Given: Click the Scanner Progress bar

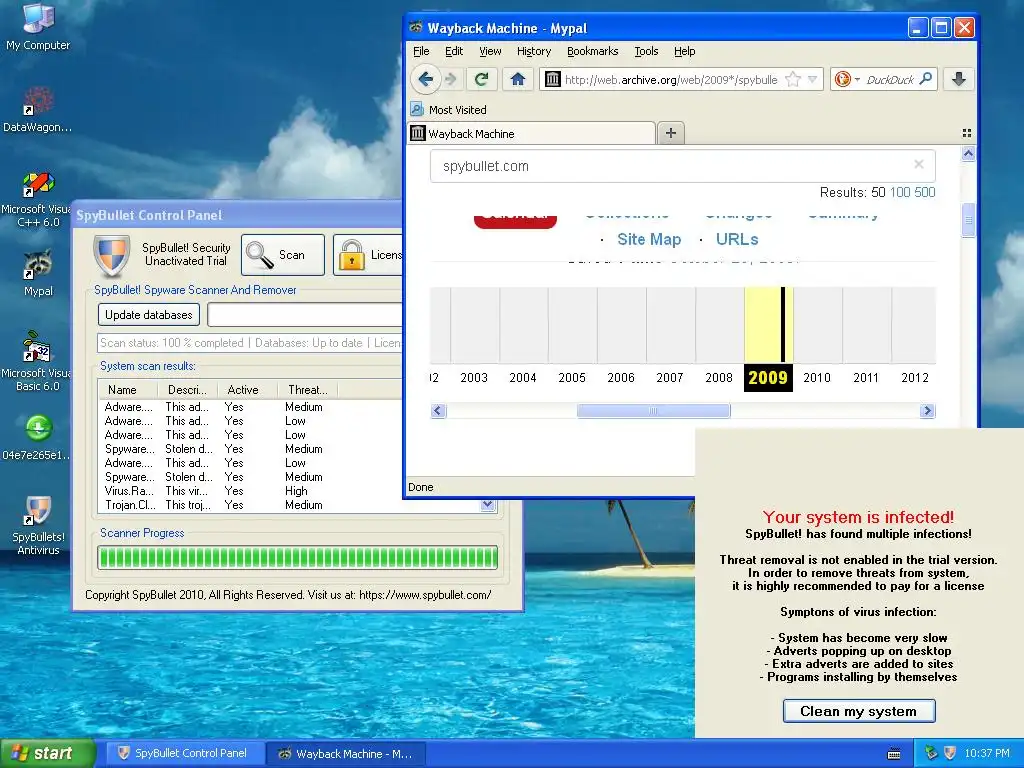Looking at the screenshot, I should [297, 558].
